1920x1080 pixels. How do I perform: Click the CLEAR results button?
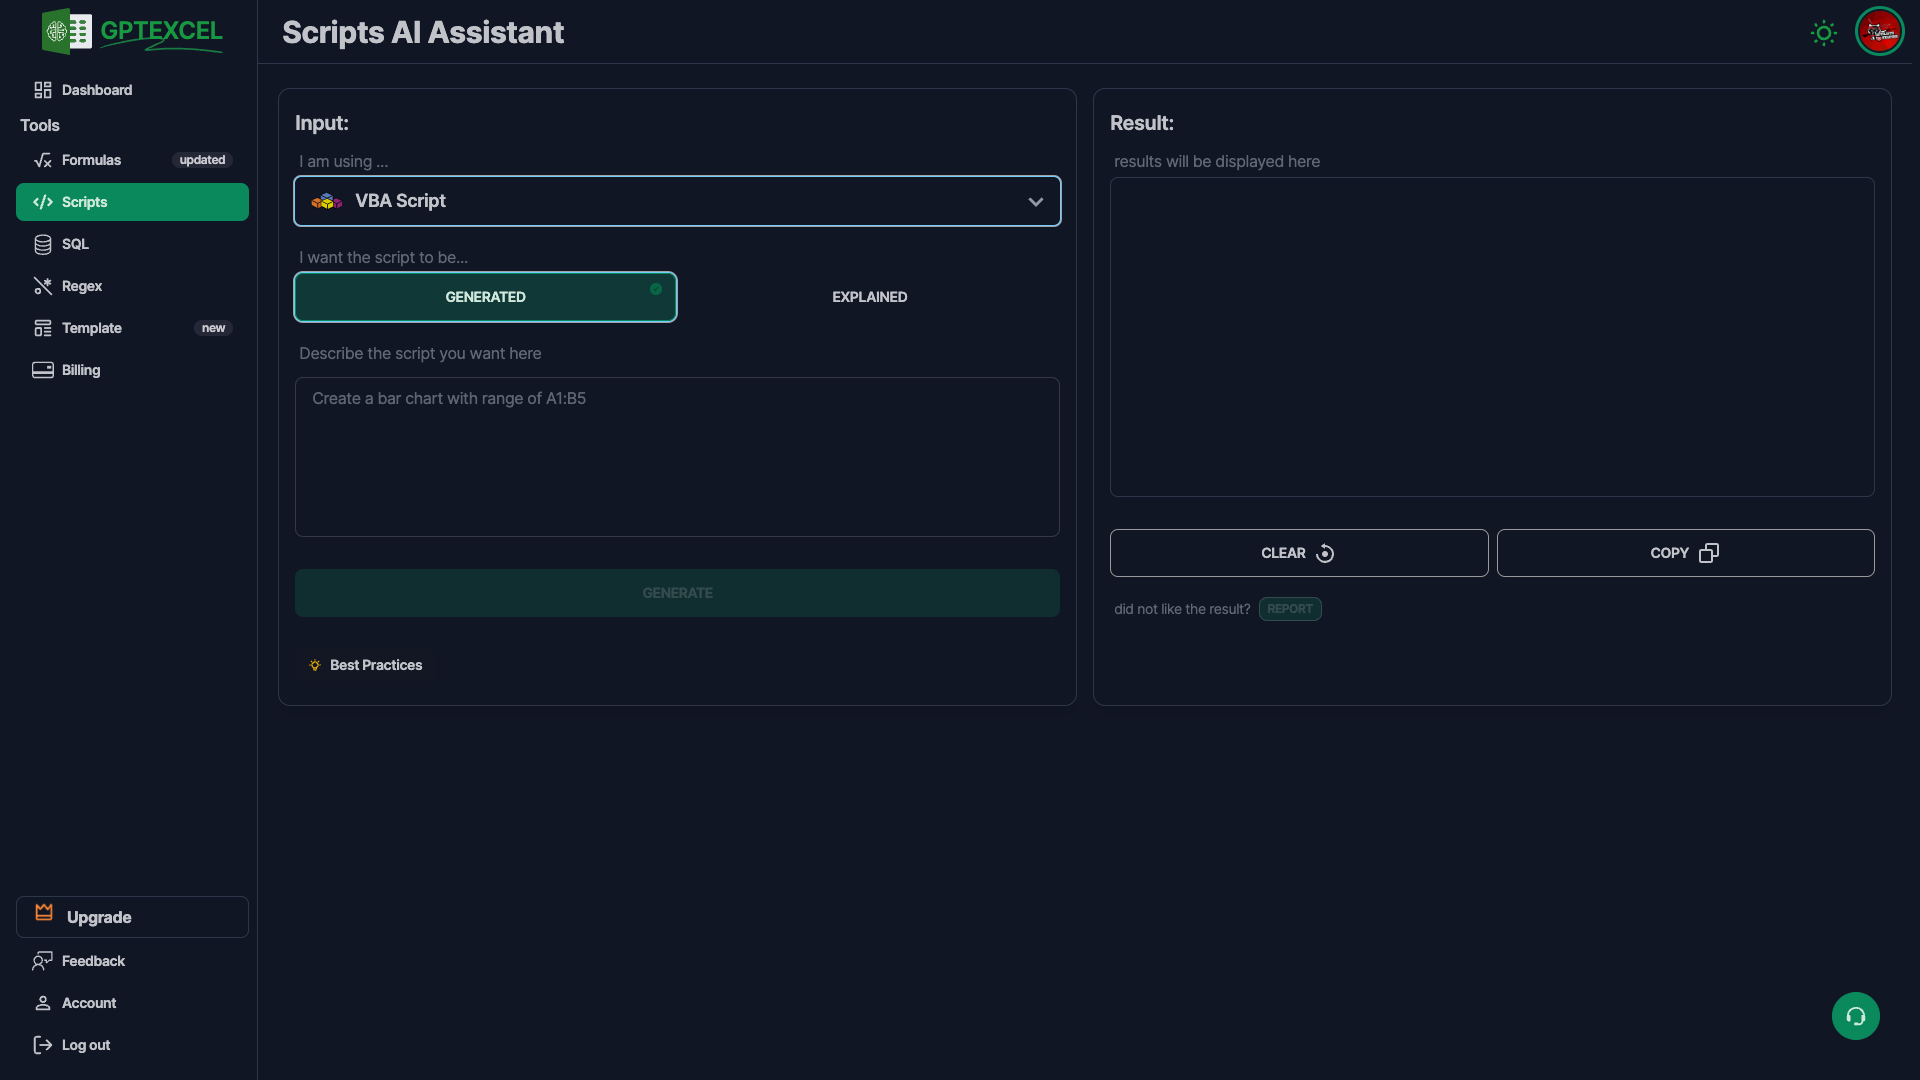pos(1298,553)
